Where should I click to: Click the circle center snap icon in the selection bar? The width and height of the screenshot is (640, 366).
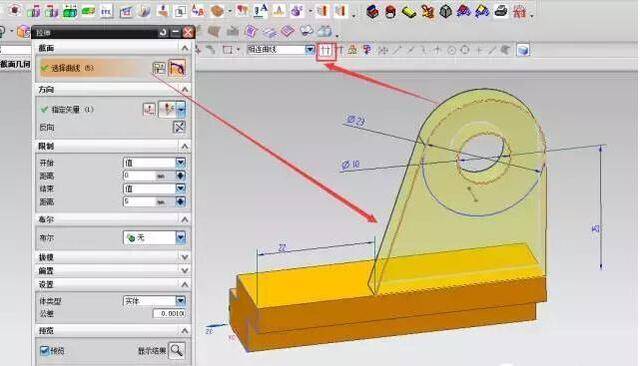pos(451,51)
